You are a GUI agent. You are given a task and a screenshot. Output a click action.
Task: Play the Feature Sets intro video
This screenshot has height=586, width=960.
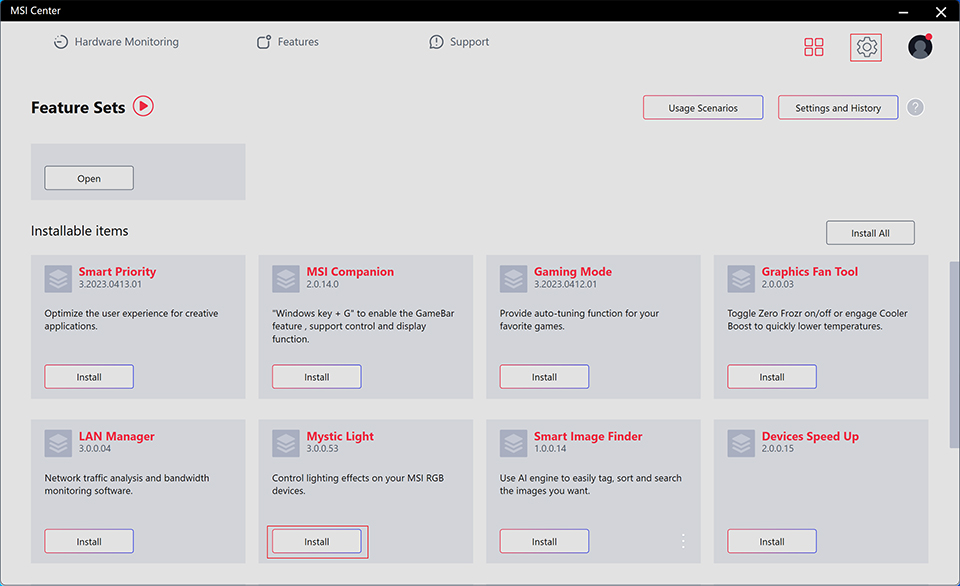tap(143, 107)
